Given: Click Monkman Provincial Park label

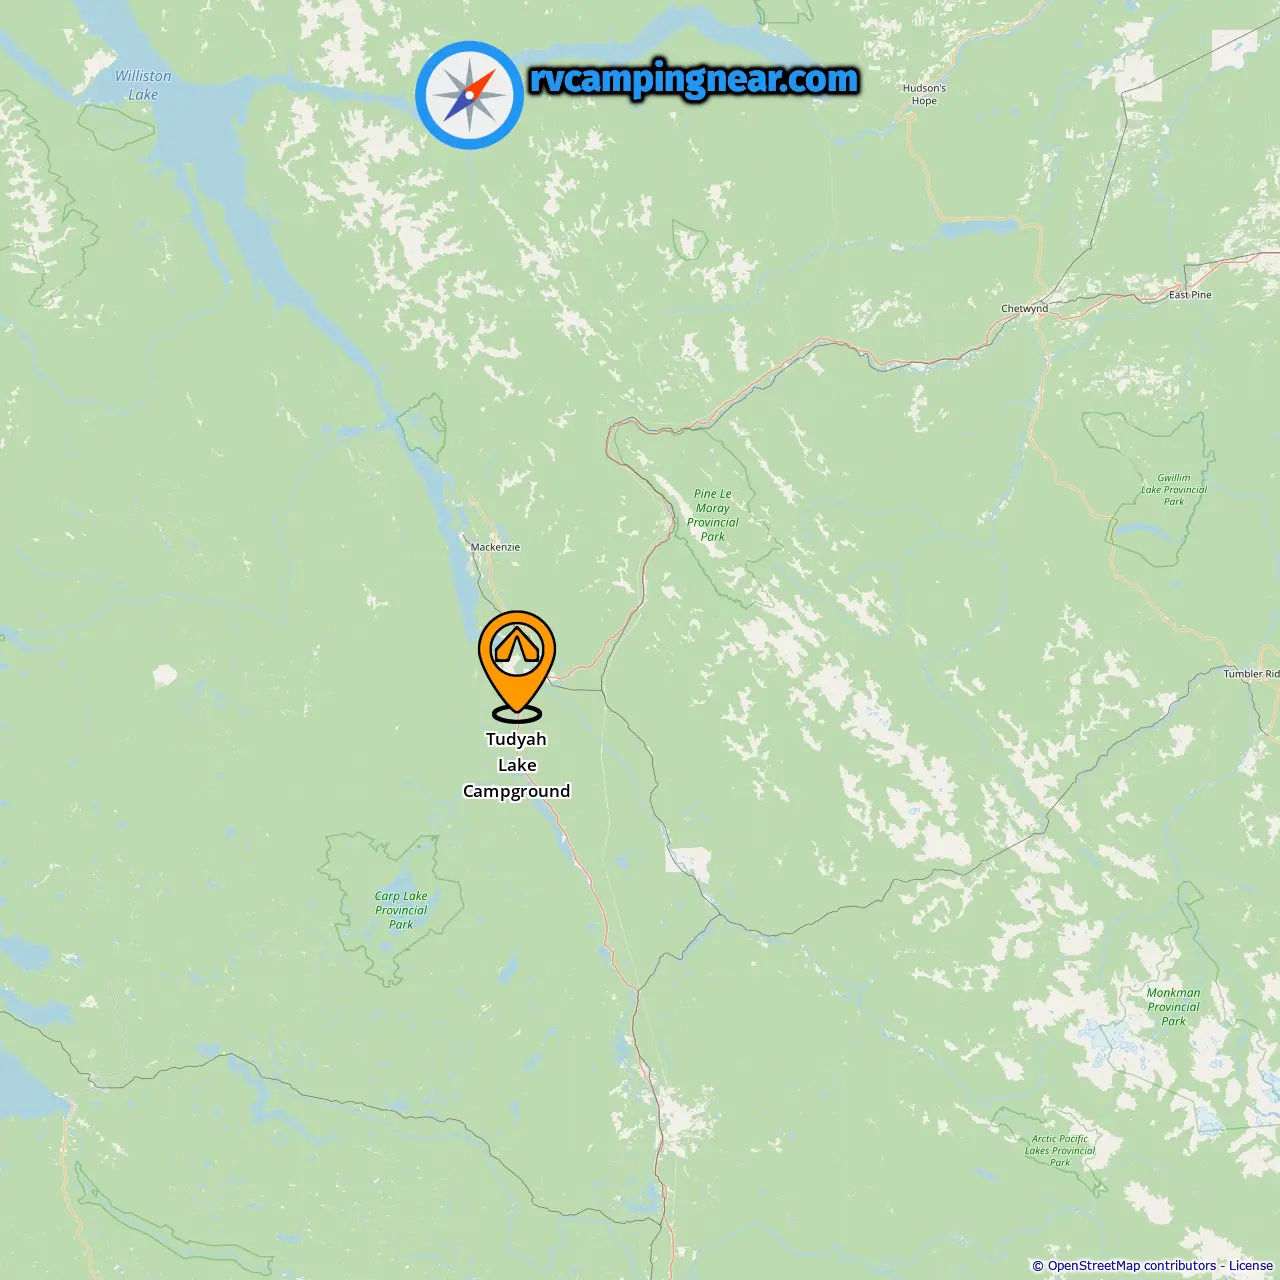Looking at the screenshot, I should click(x=1174, y=1007).
